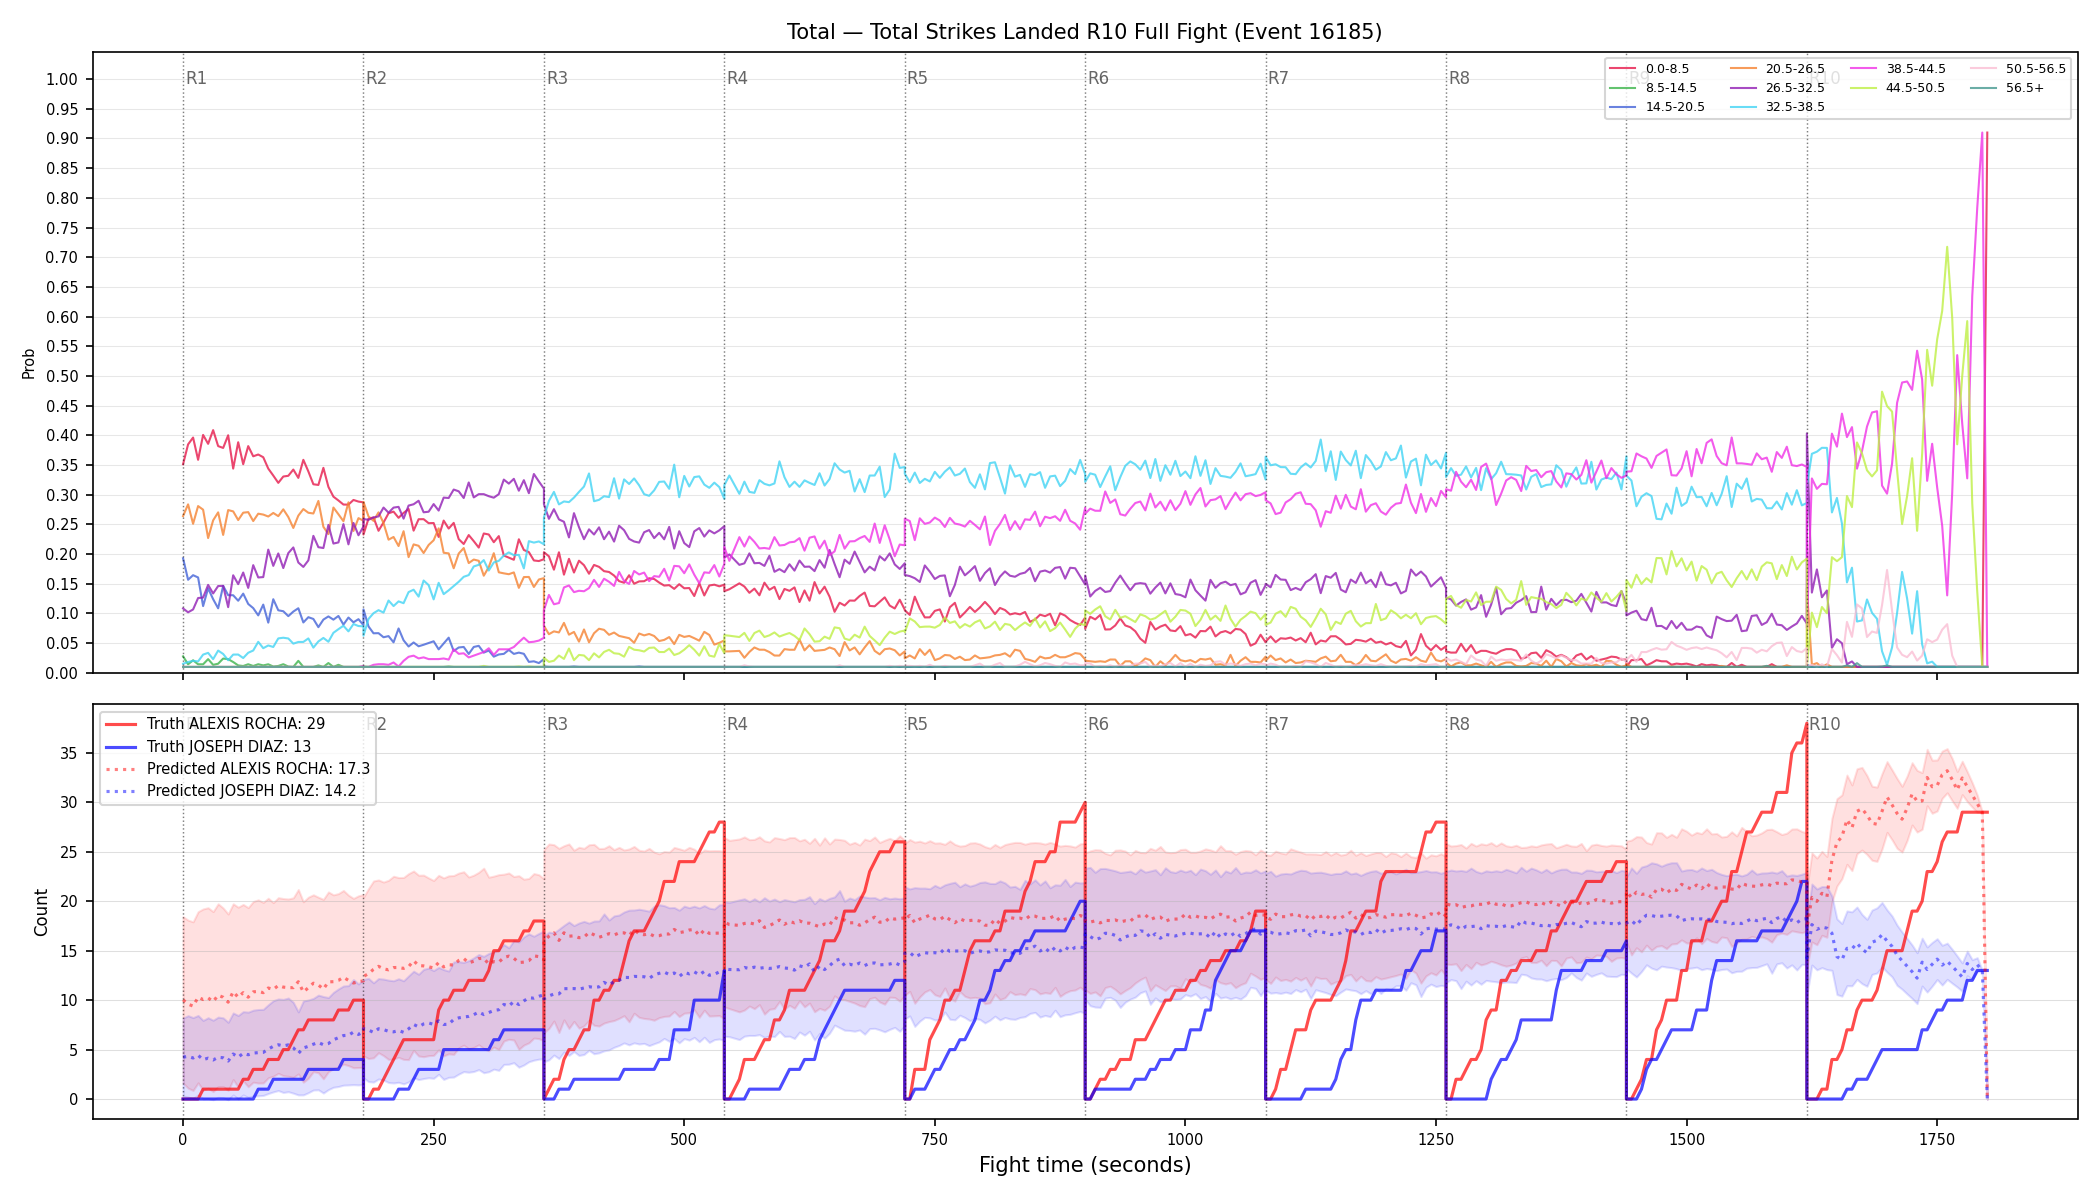The width and height of the screenshot is (2100, 1200).
Task: Click the 0.90 tick on the Prob axis
Action: point(62,139)
